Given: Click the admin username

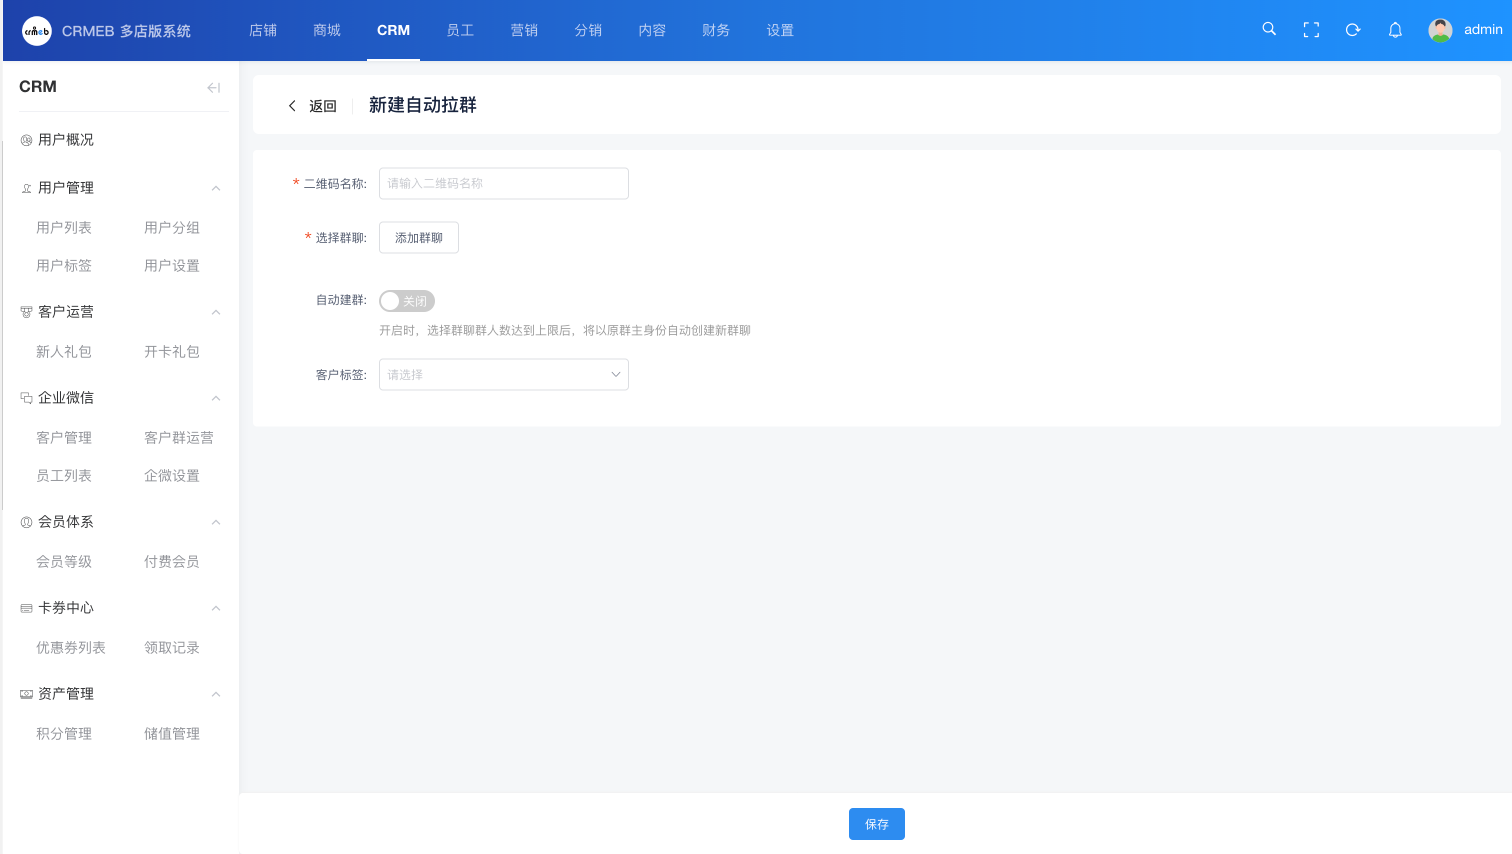Looking at the screenshot, I should (x=1483, y=30).
